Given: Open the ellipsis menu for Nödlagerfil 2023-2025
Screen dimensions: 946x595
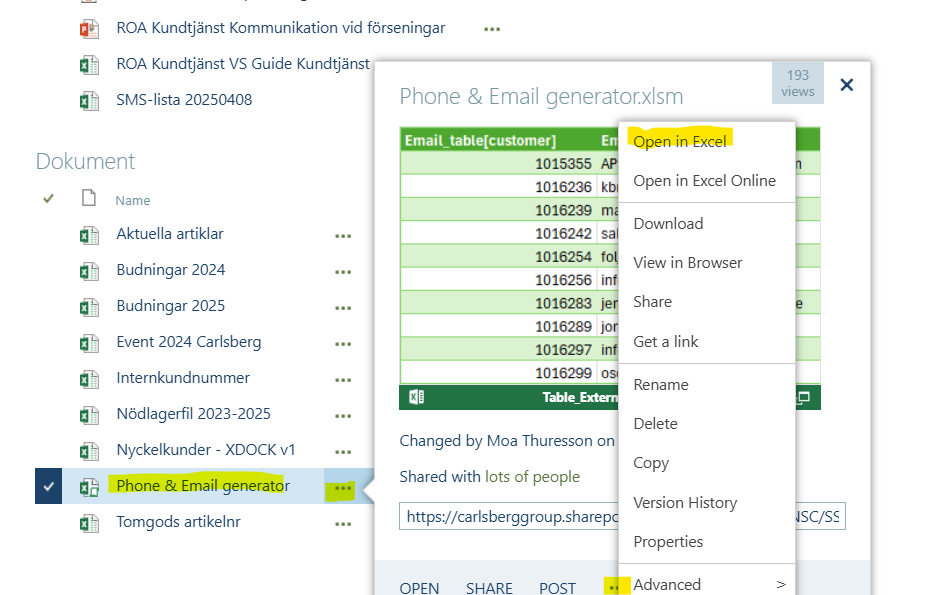Looking at the screenshot, I should 344,415.
